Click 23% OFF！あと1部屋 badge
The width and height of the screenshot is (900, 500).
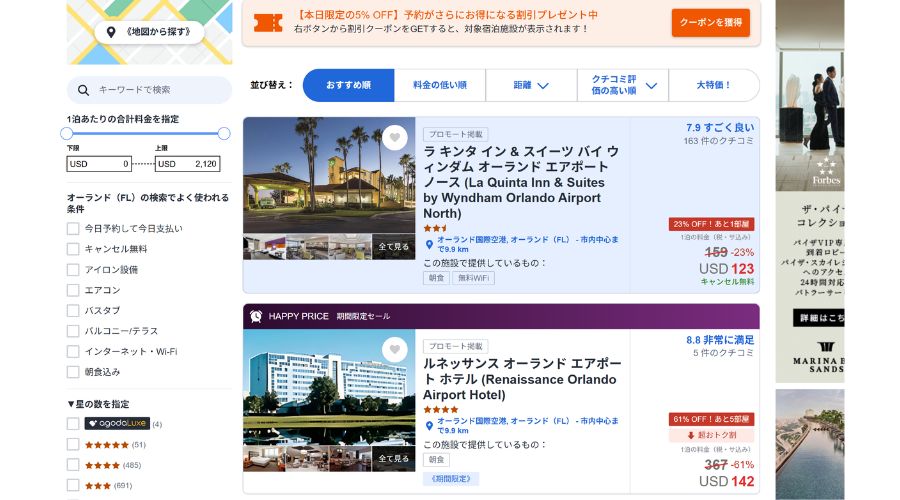point(711,224)
